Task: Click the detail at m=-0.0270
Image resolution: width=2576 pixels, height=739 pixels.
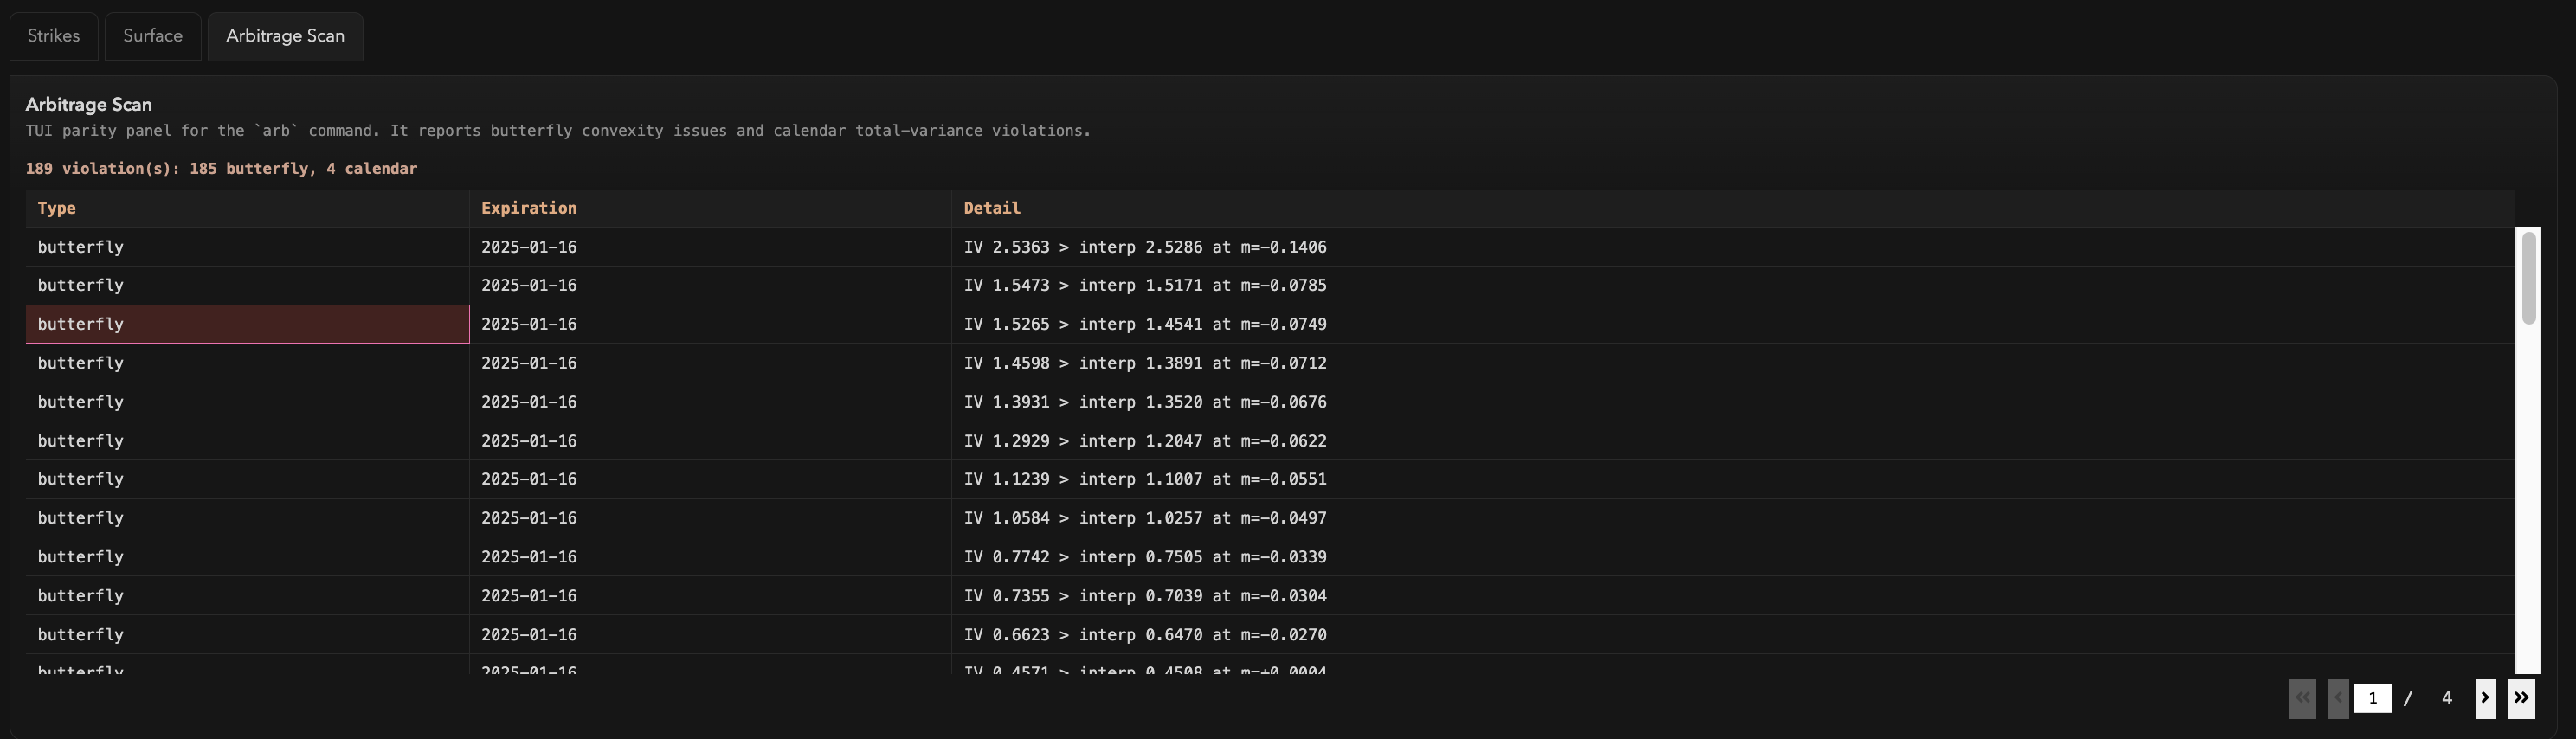Action: [x=1144, y=635]
